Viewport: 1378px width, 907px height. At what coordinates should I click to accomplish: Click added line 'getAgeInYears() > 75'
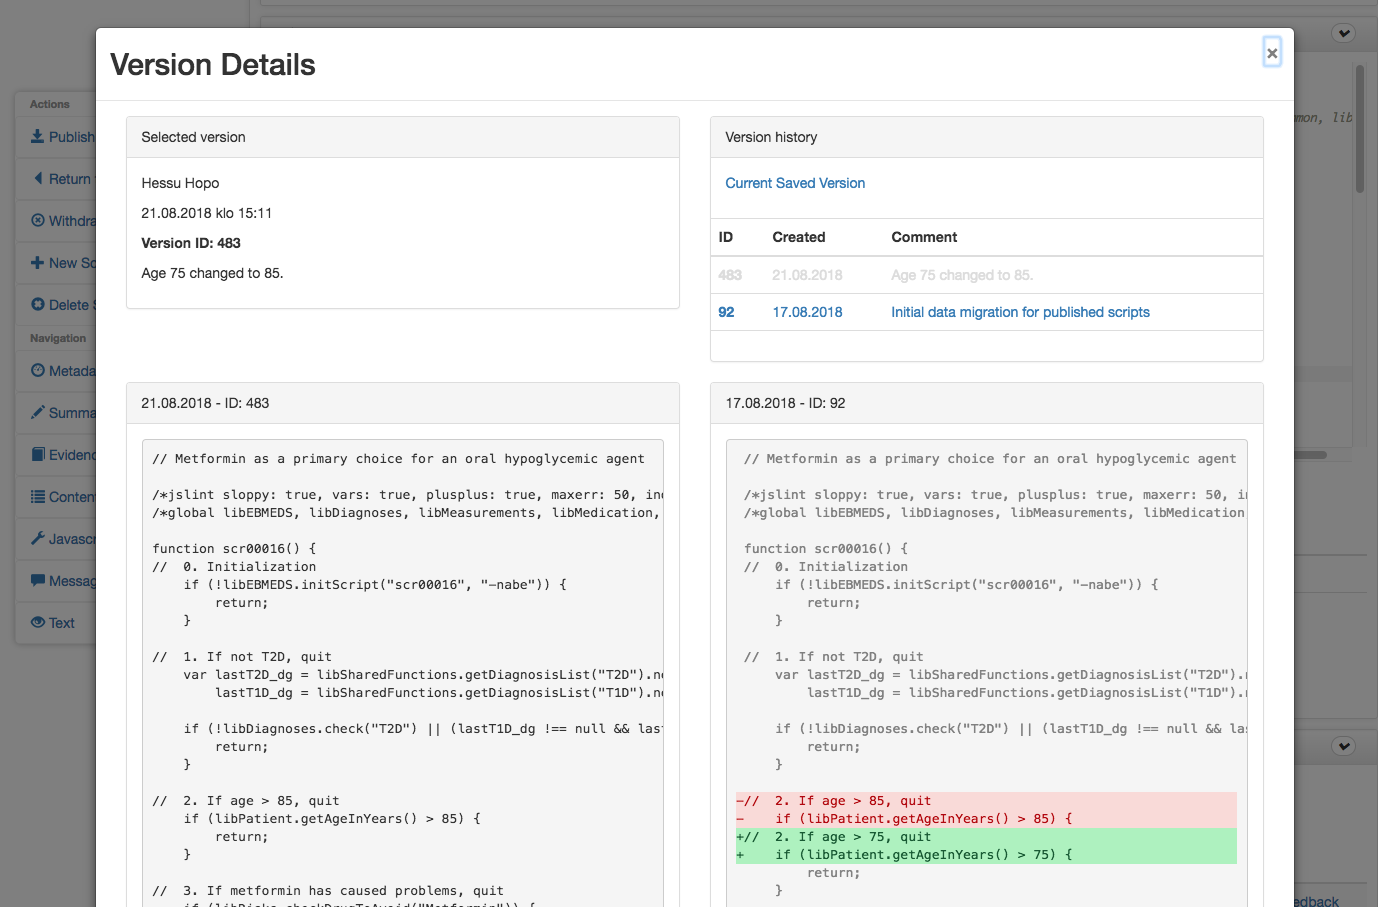[986, 855]
